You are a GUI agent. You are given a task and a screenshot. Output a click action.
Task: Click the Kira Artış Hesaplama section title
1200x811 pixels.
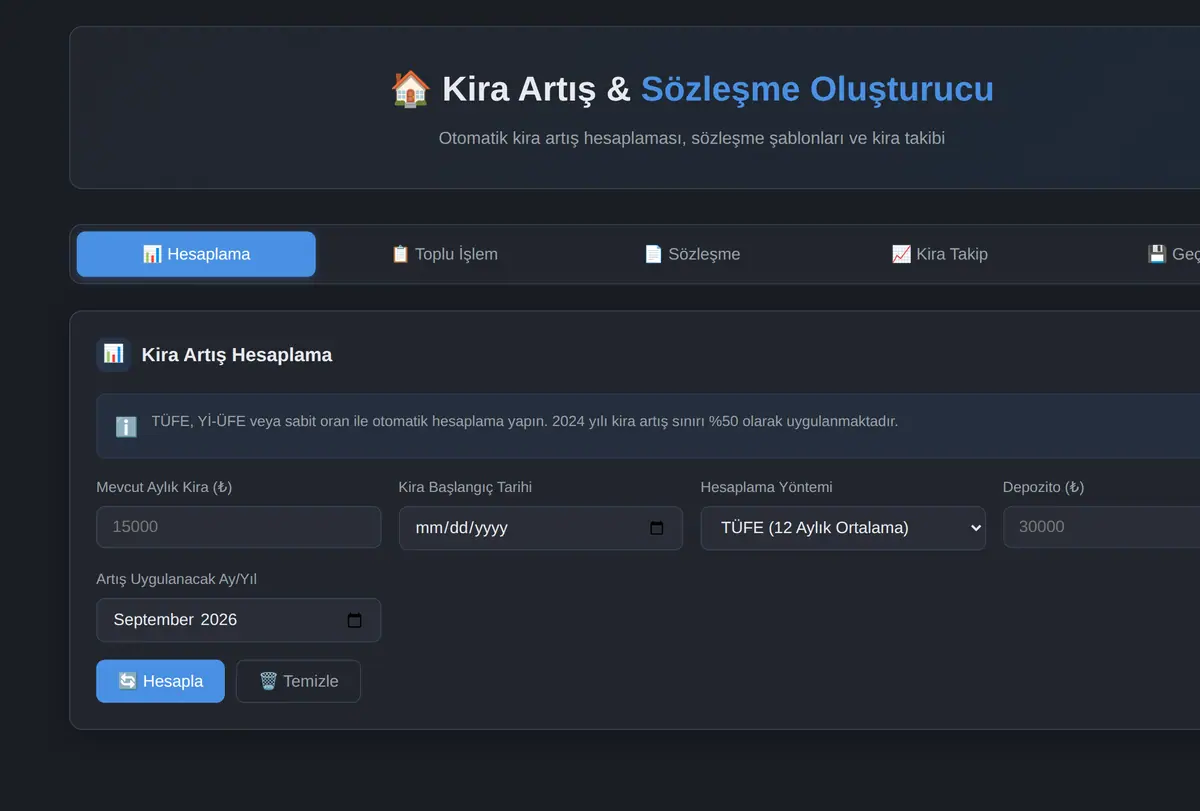coord(237,355)
